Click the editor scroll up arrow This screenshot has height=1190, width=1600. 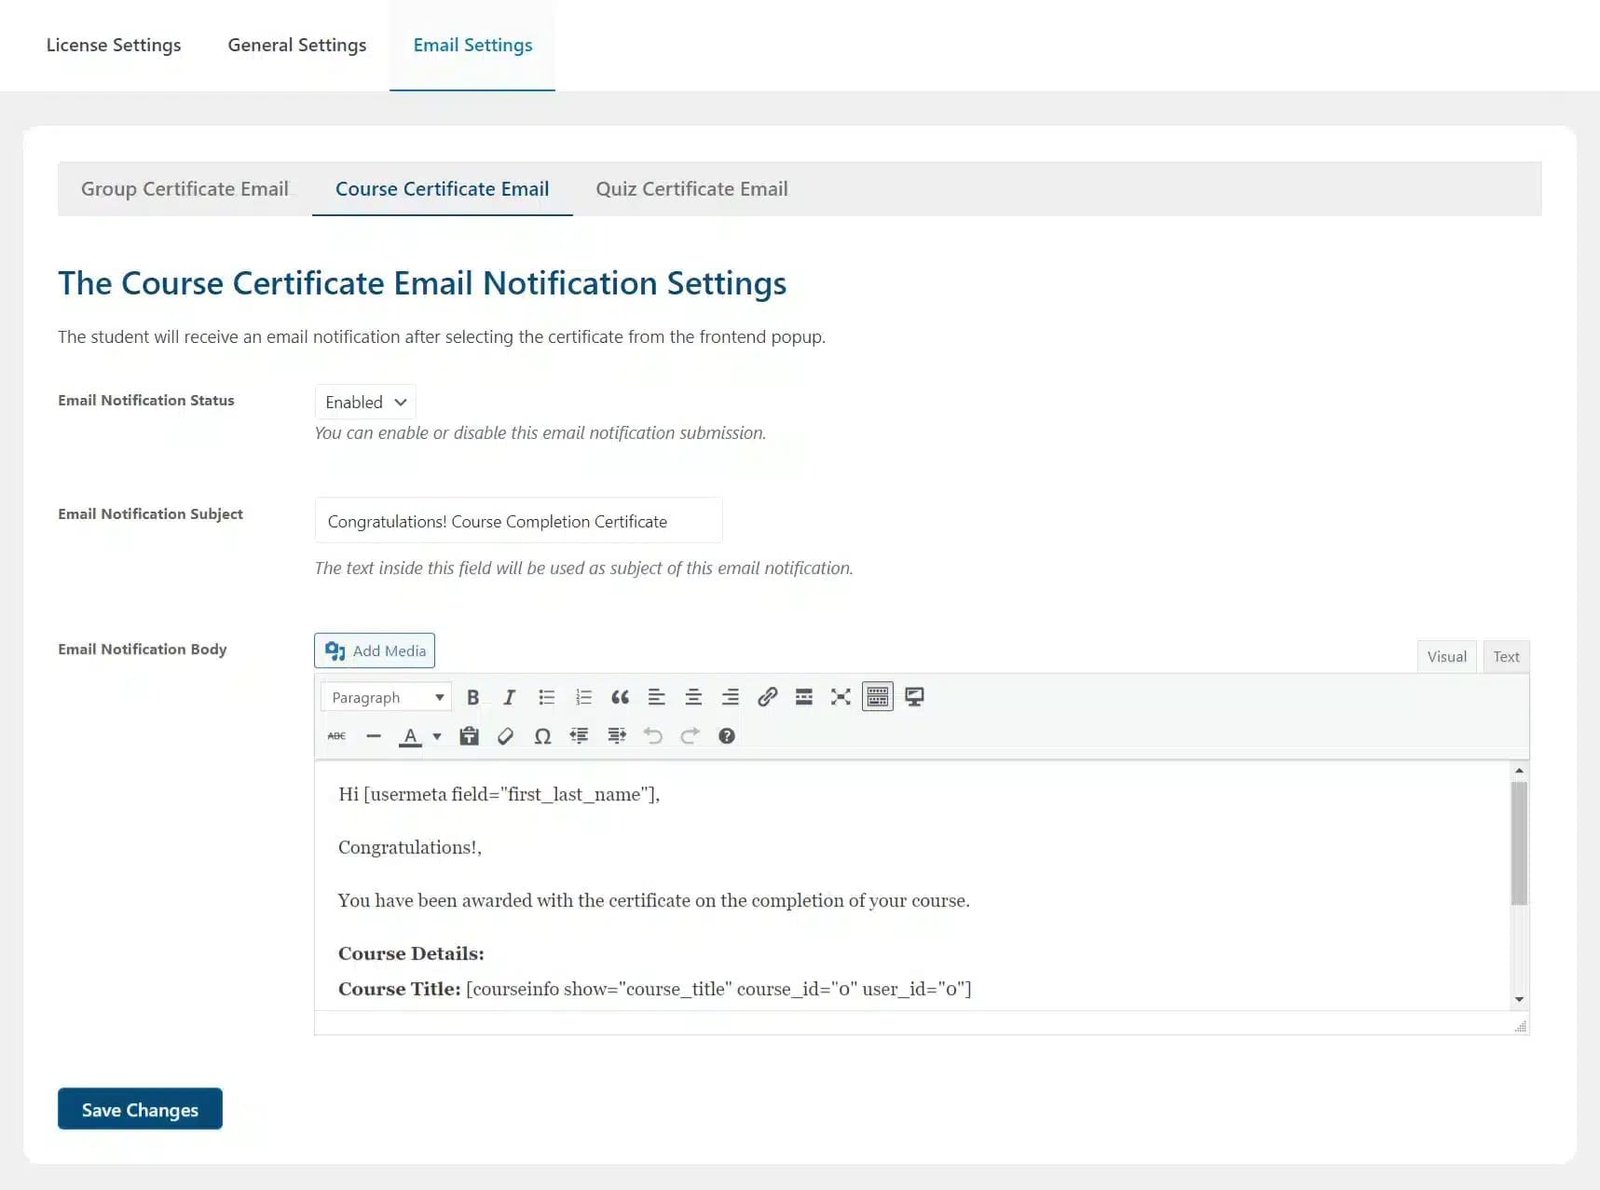(1519, 771)
